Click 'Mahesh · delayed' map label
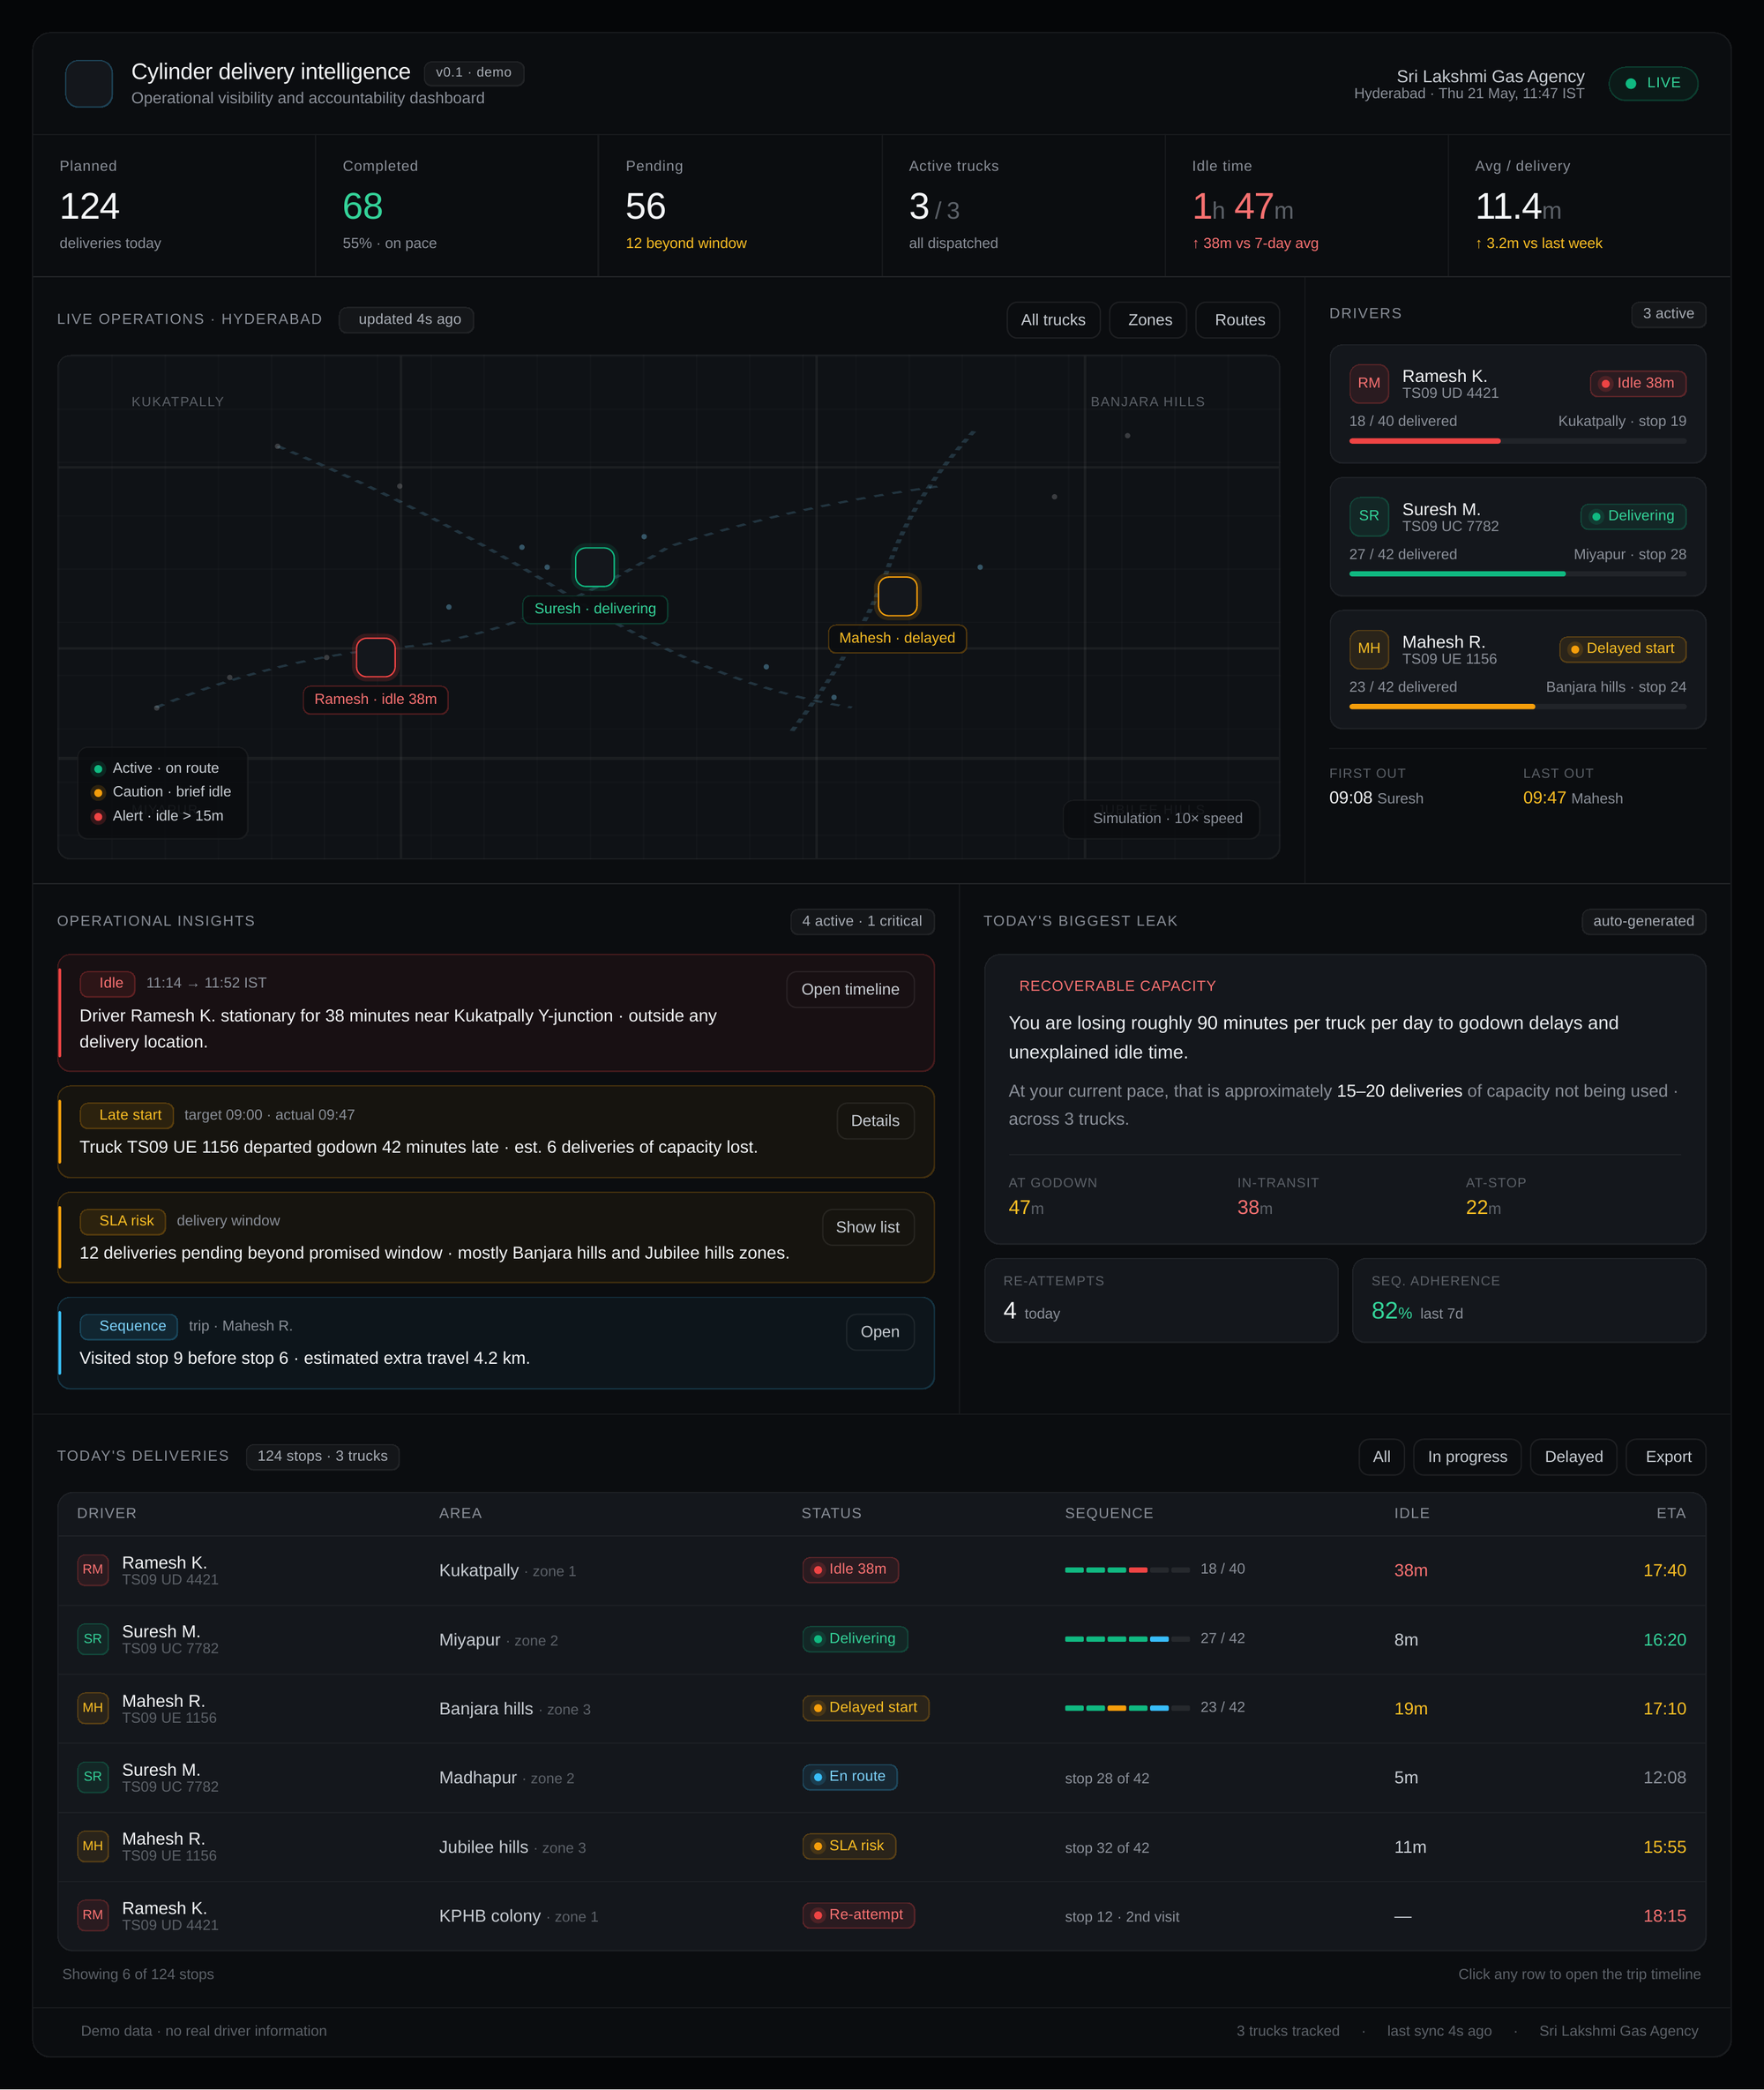This screenshot has width=1764, height=2090. click(x=897, y=638)
